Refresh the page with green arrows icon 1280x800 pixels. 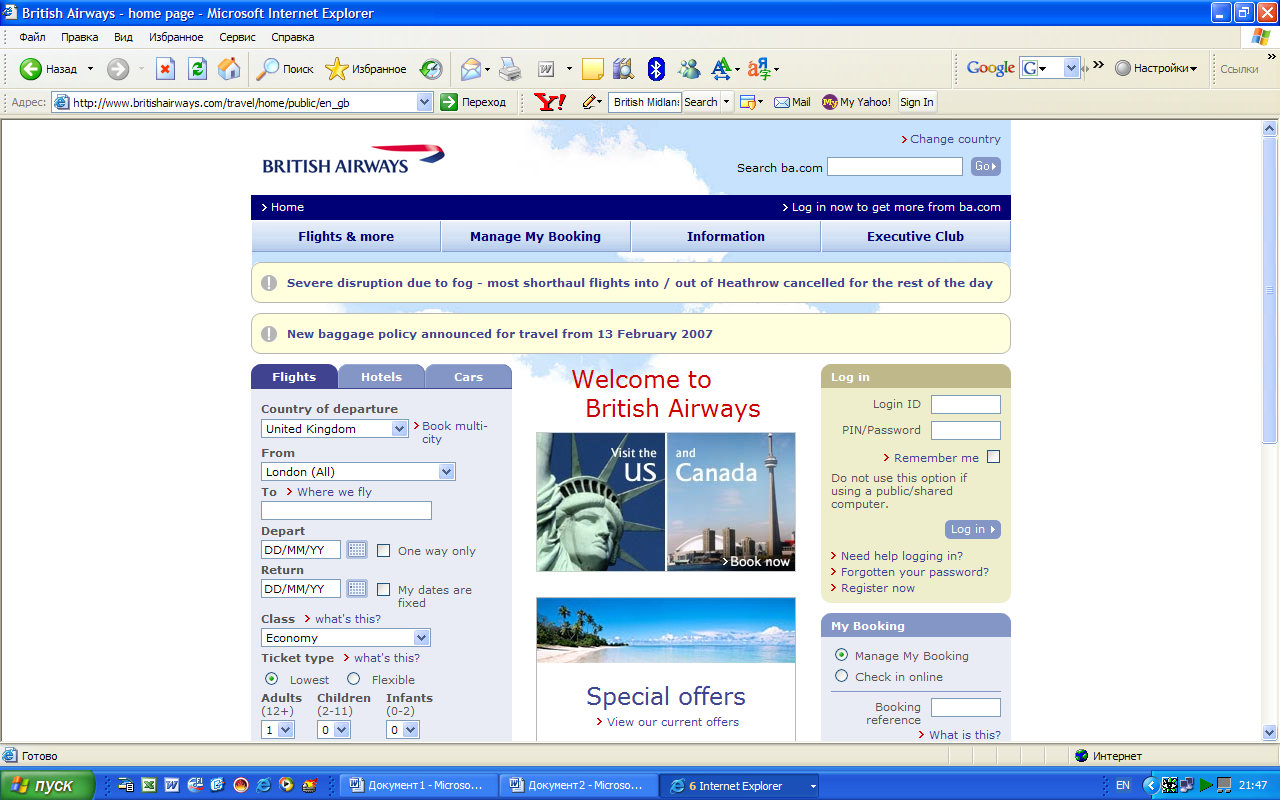click(x=197, y=69)
